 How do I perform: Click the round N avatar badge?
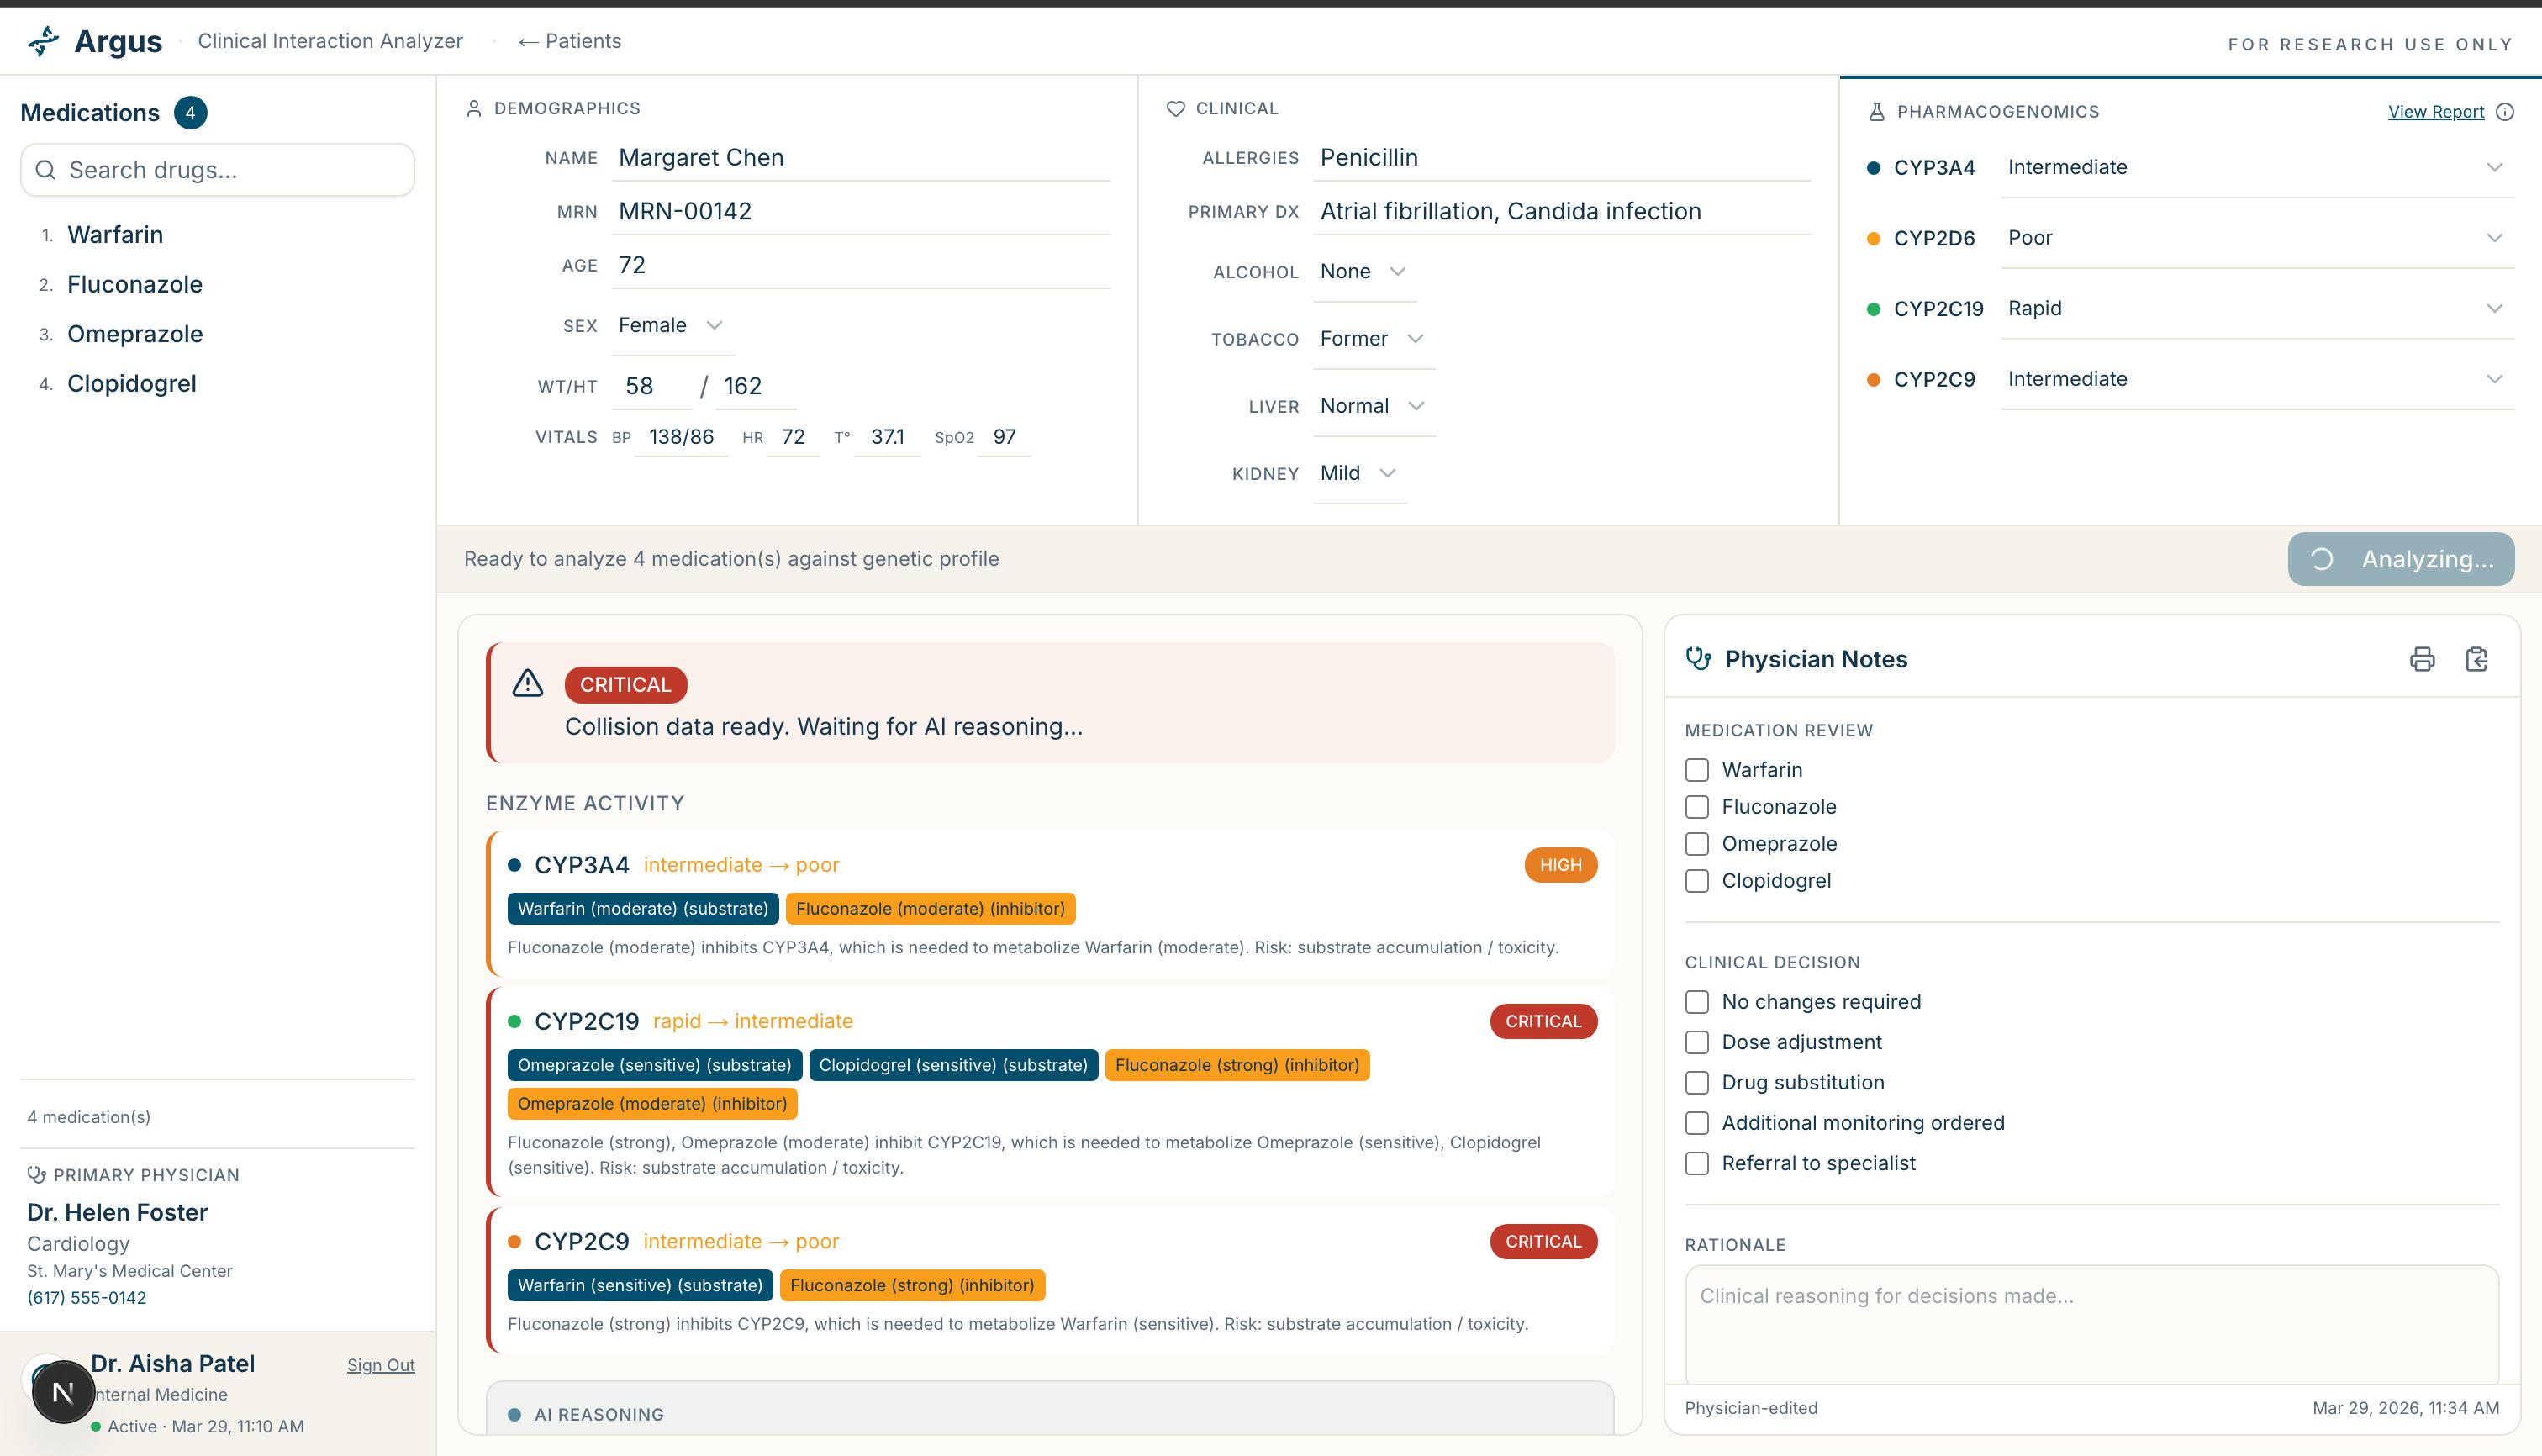tap(63, 1391)
